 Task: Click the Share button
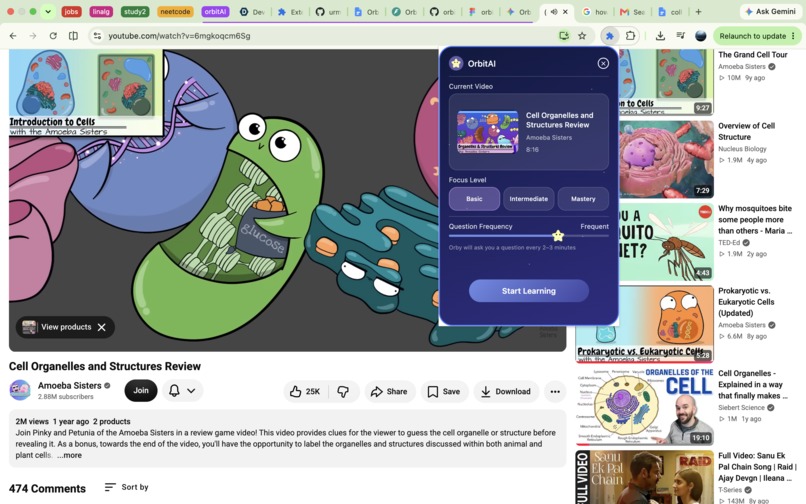click(390, 391)
